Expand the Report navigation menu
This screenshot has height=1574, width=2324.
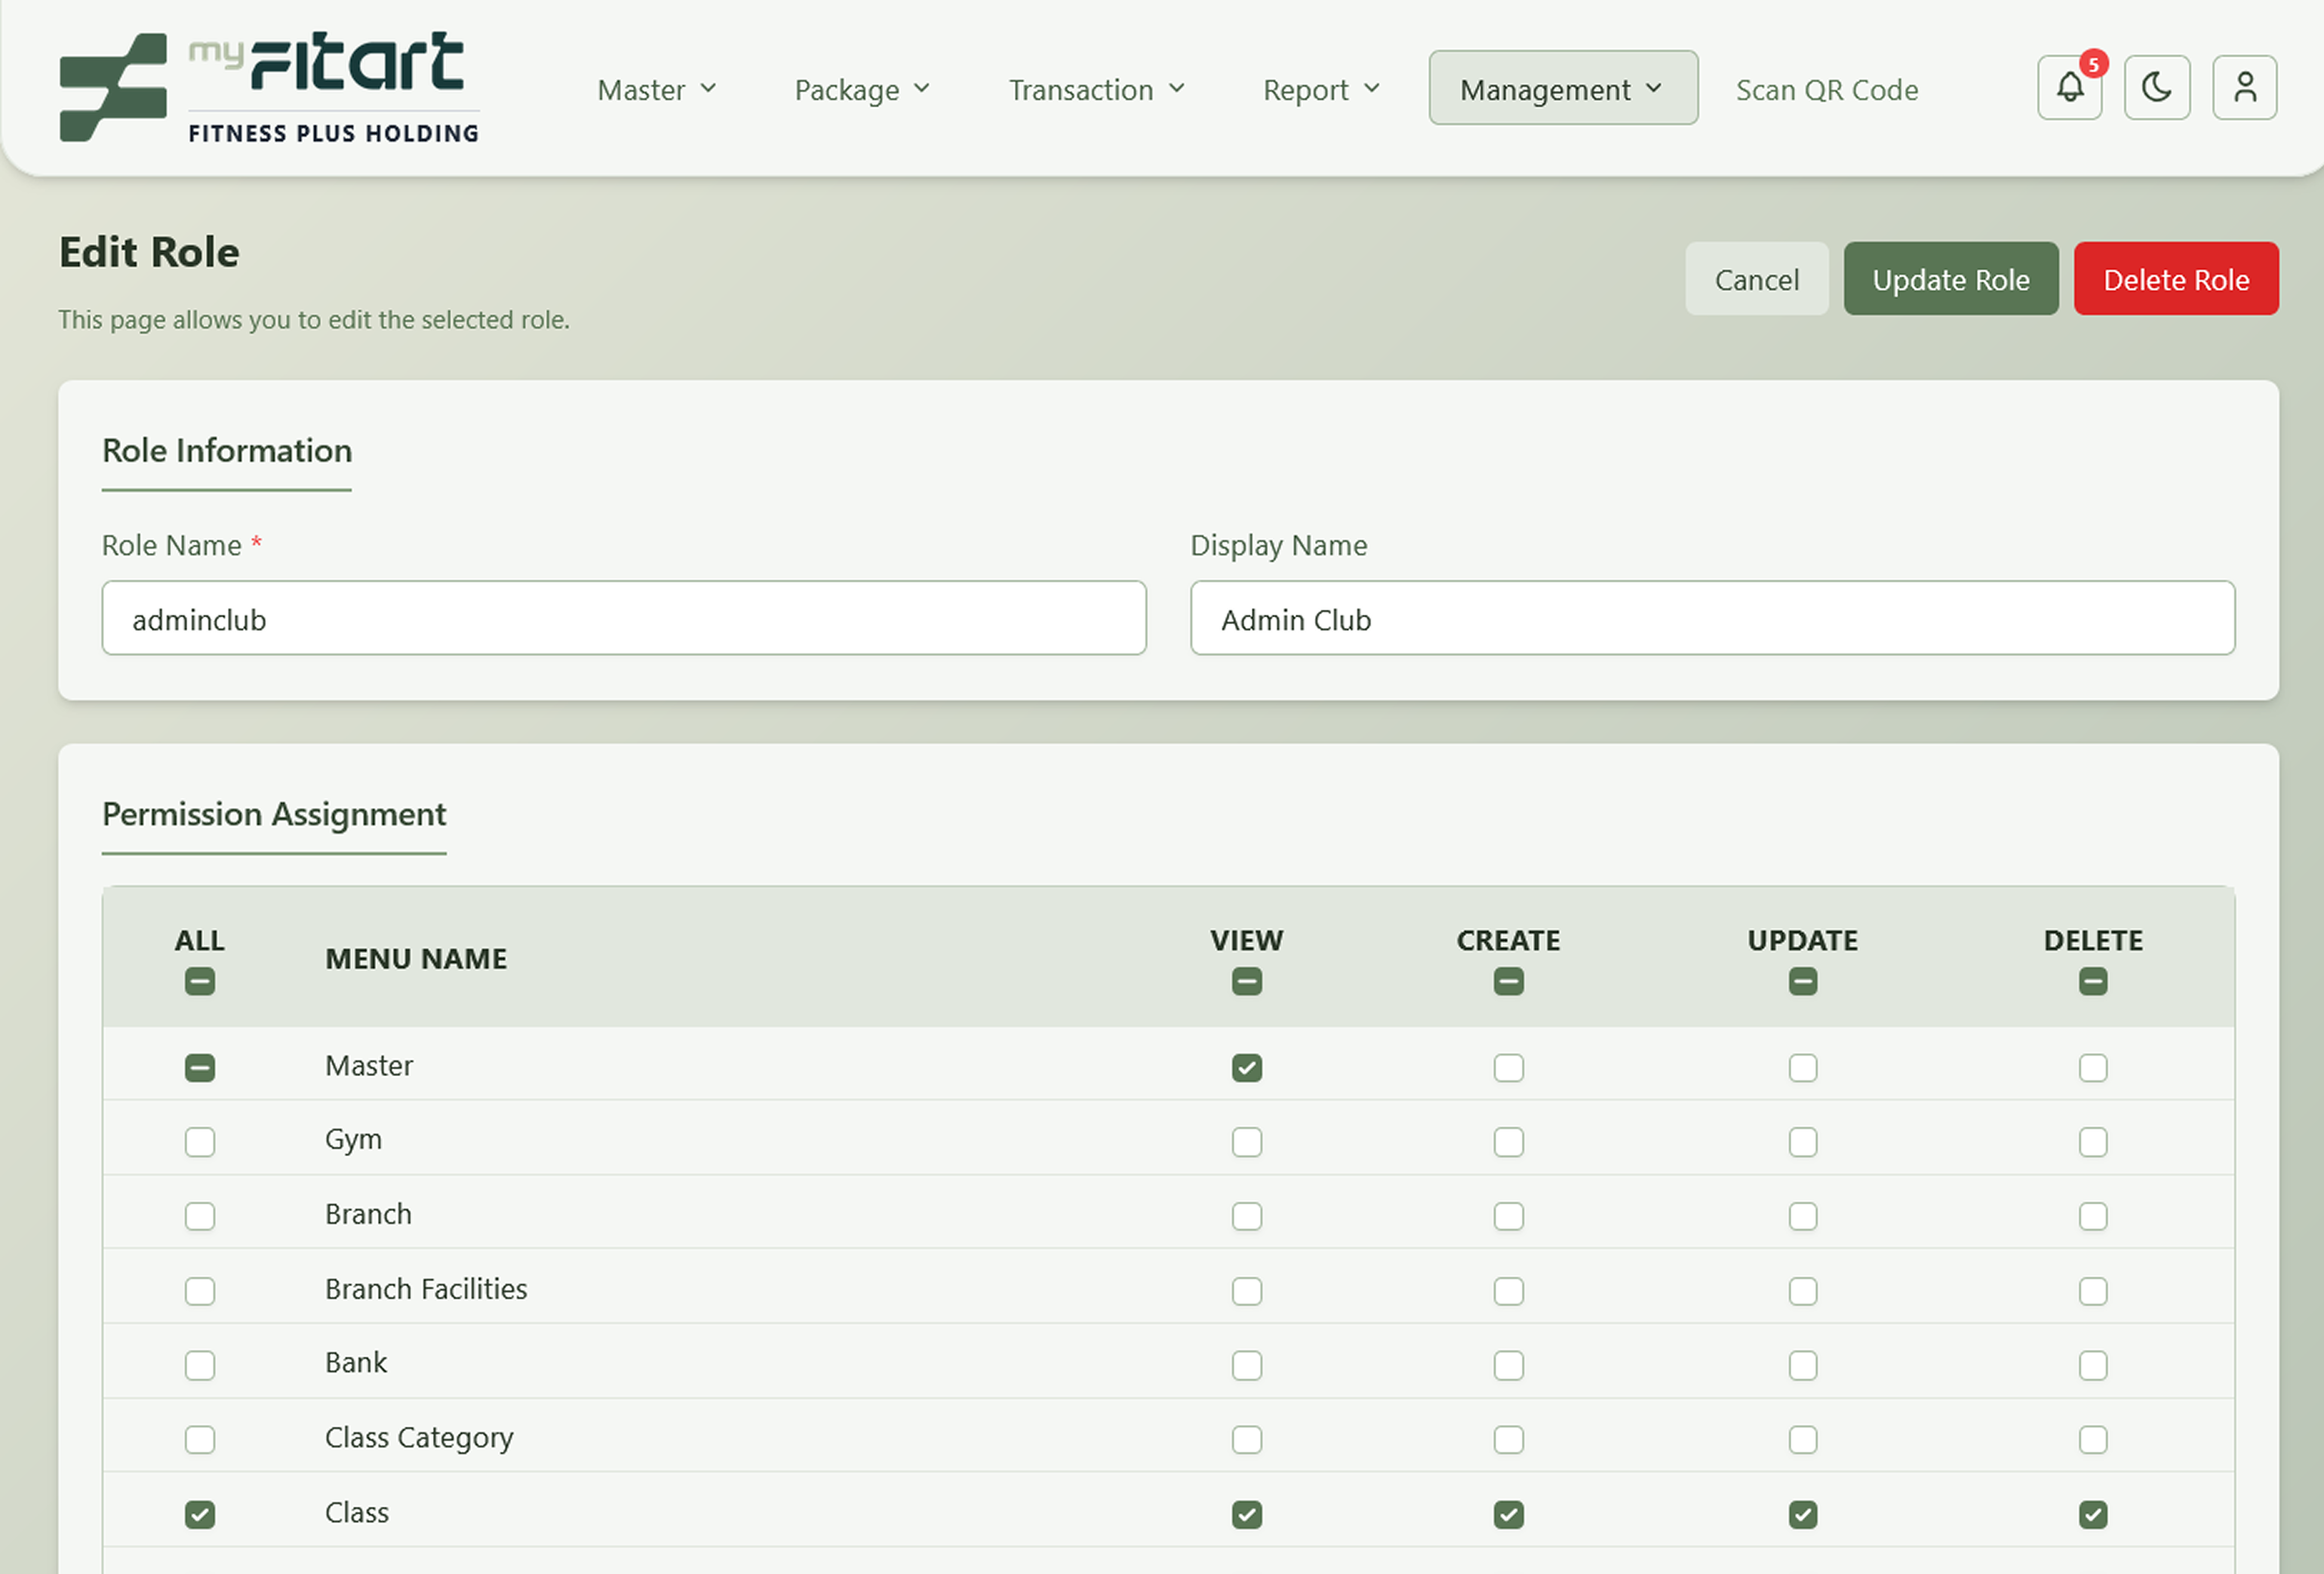click(1321, 89)
